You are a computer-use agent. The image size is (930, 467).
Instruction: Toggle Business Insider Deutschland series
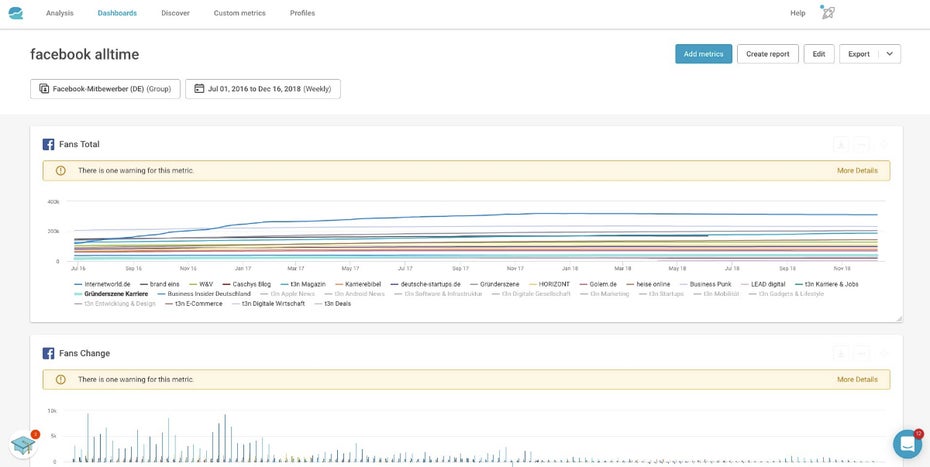click(x=204, y=294)
